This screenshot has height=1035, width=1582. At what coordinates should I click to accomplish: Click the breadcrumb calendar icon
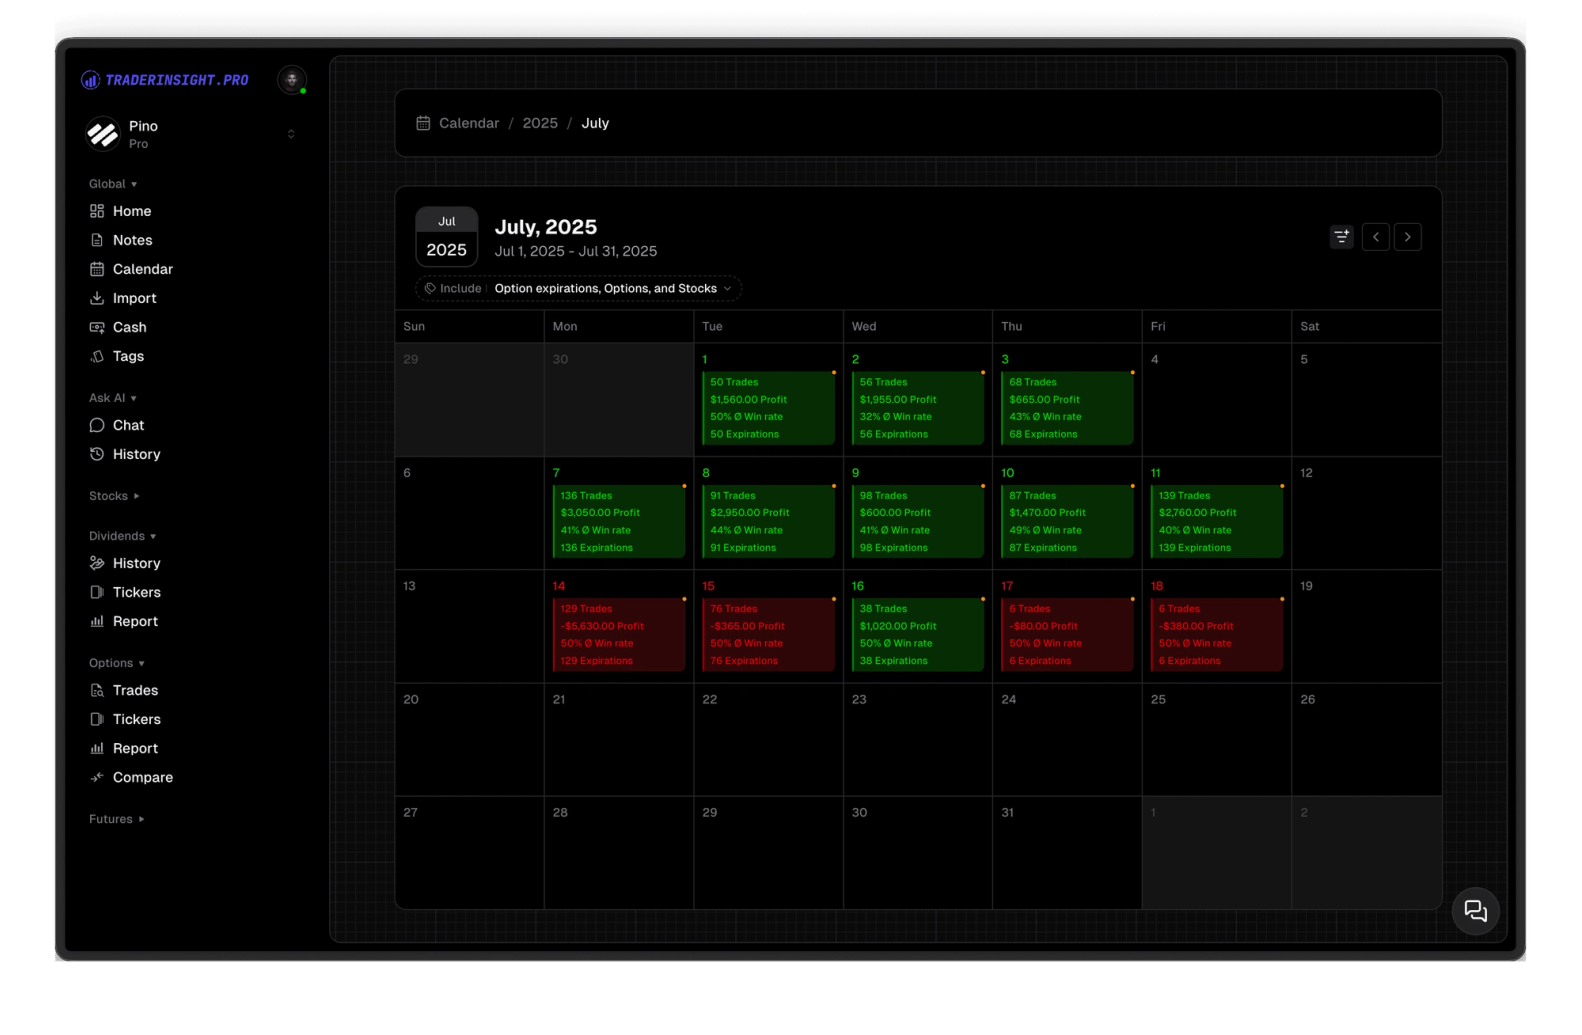[423, 123]
